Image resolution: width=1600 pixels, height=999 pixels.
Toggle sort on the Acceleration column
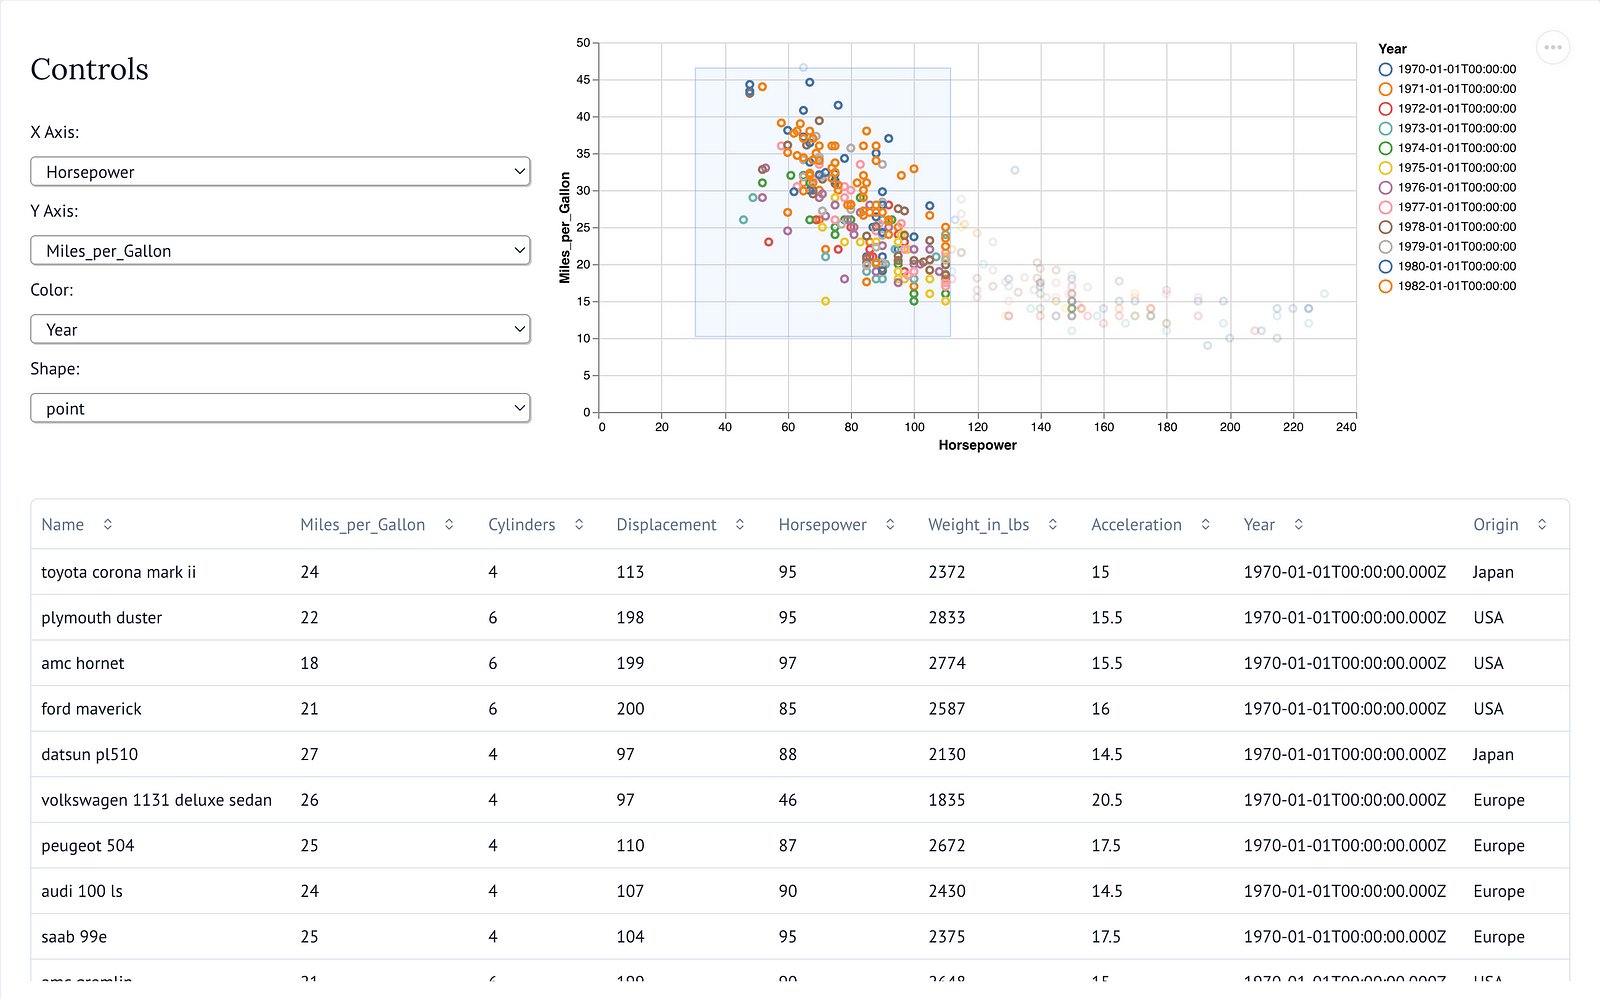(x=1206, y=525)
